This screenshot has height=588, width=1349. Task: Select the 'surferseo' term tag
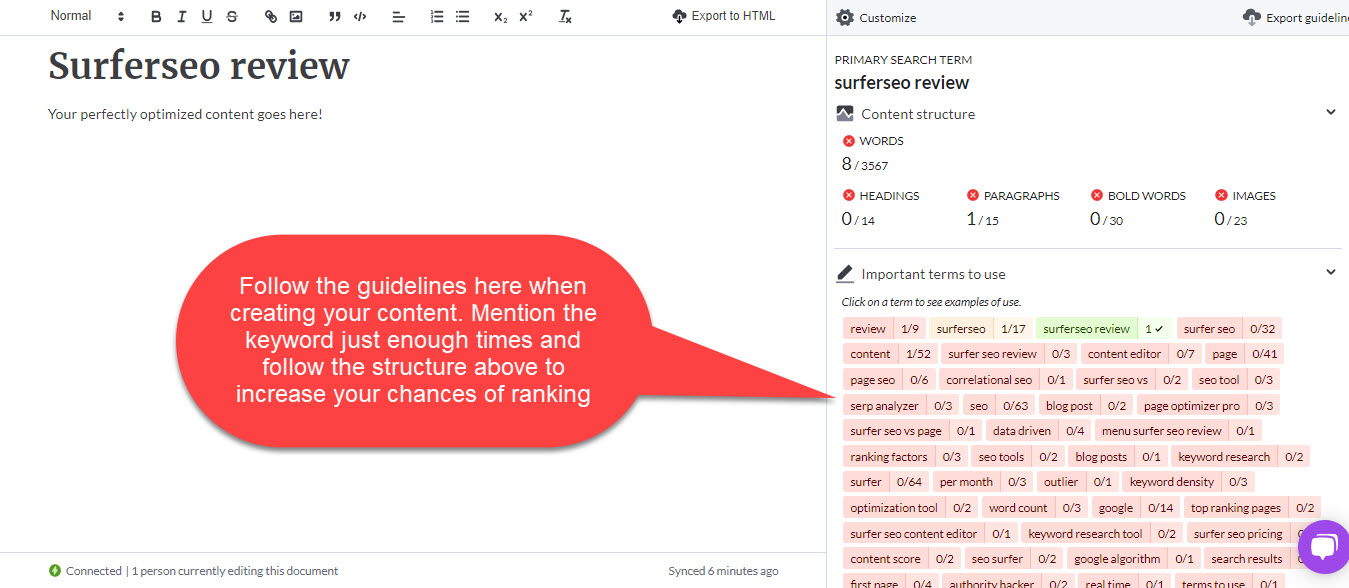981,329
